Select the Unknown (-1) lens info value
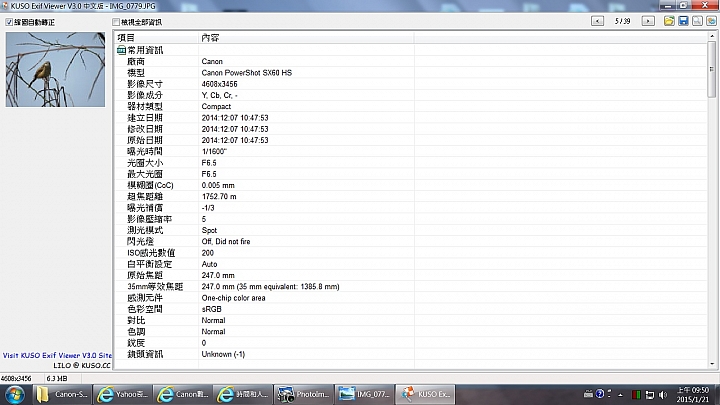Screen dimensions: 720x405 (223, 354)
